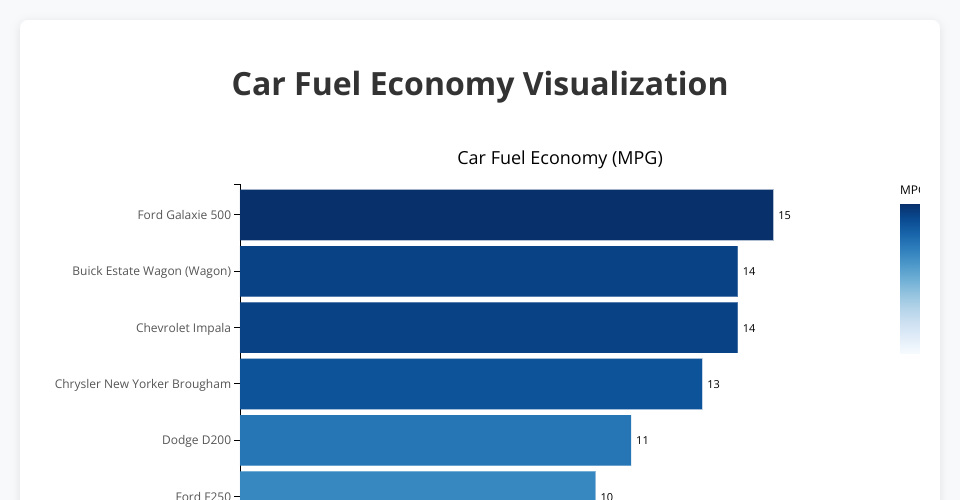Click the 13 value label beside Chrysler bar
The image size is (960, 500).
click(x=713, y=384)
